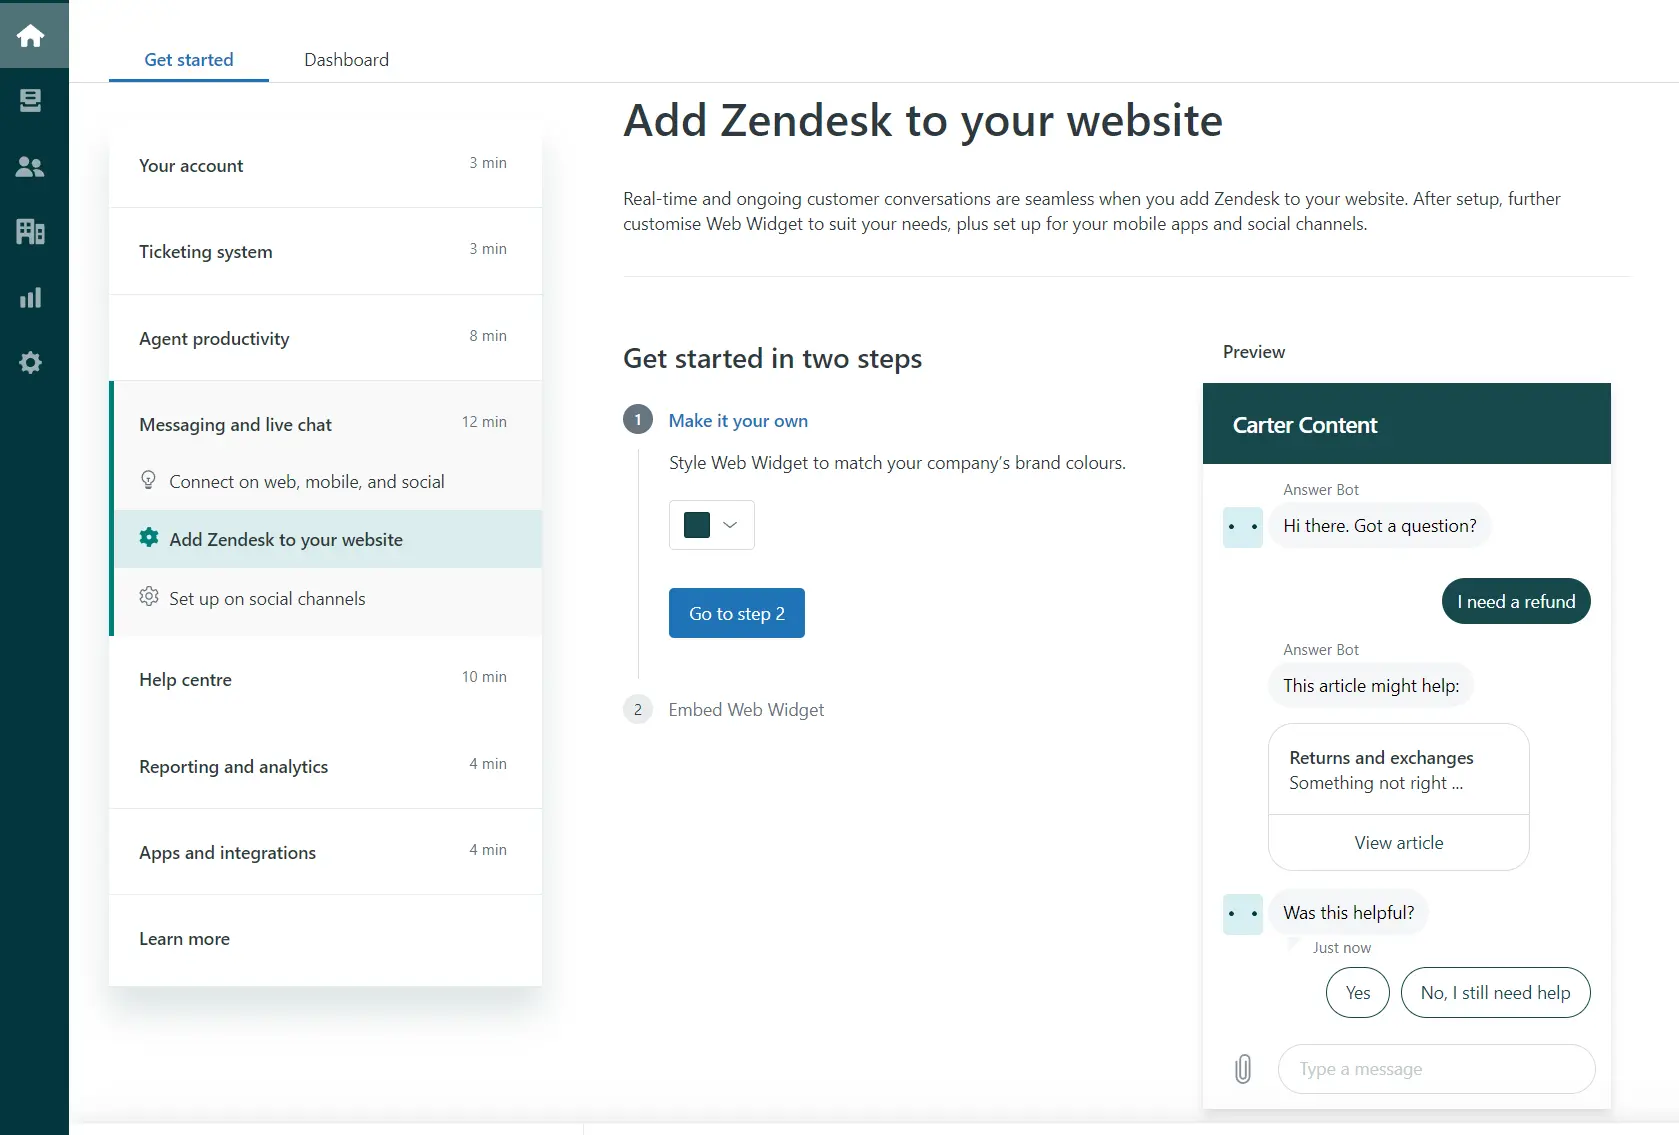This screenshot has width=1679, height=1135.
Task: Open the Admin gear icon in sidebar
Action: [x=31, y=363]
